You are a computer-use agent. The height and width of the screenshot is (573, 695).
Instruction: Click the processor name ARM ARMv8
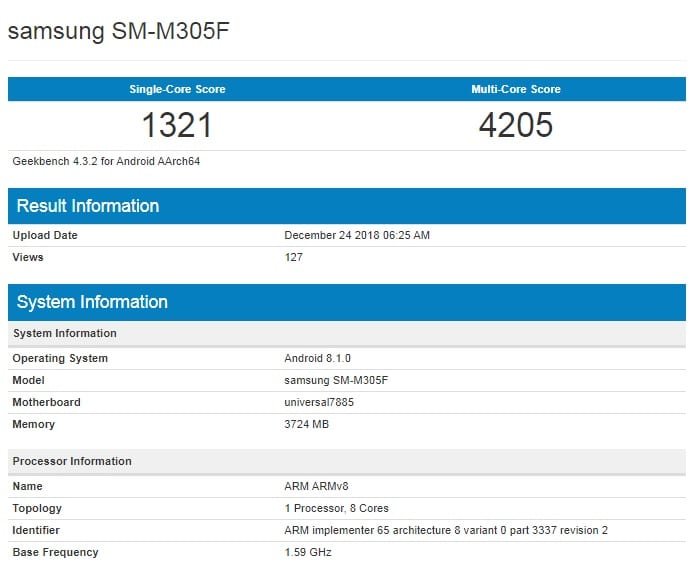(x=316, y=486)
